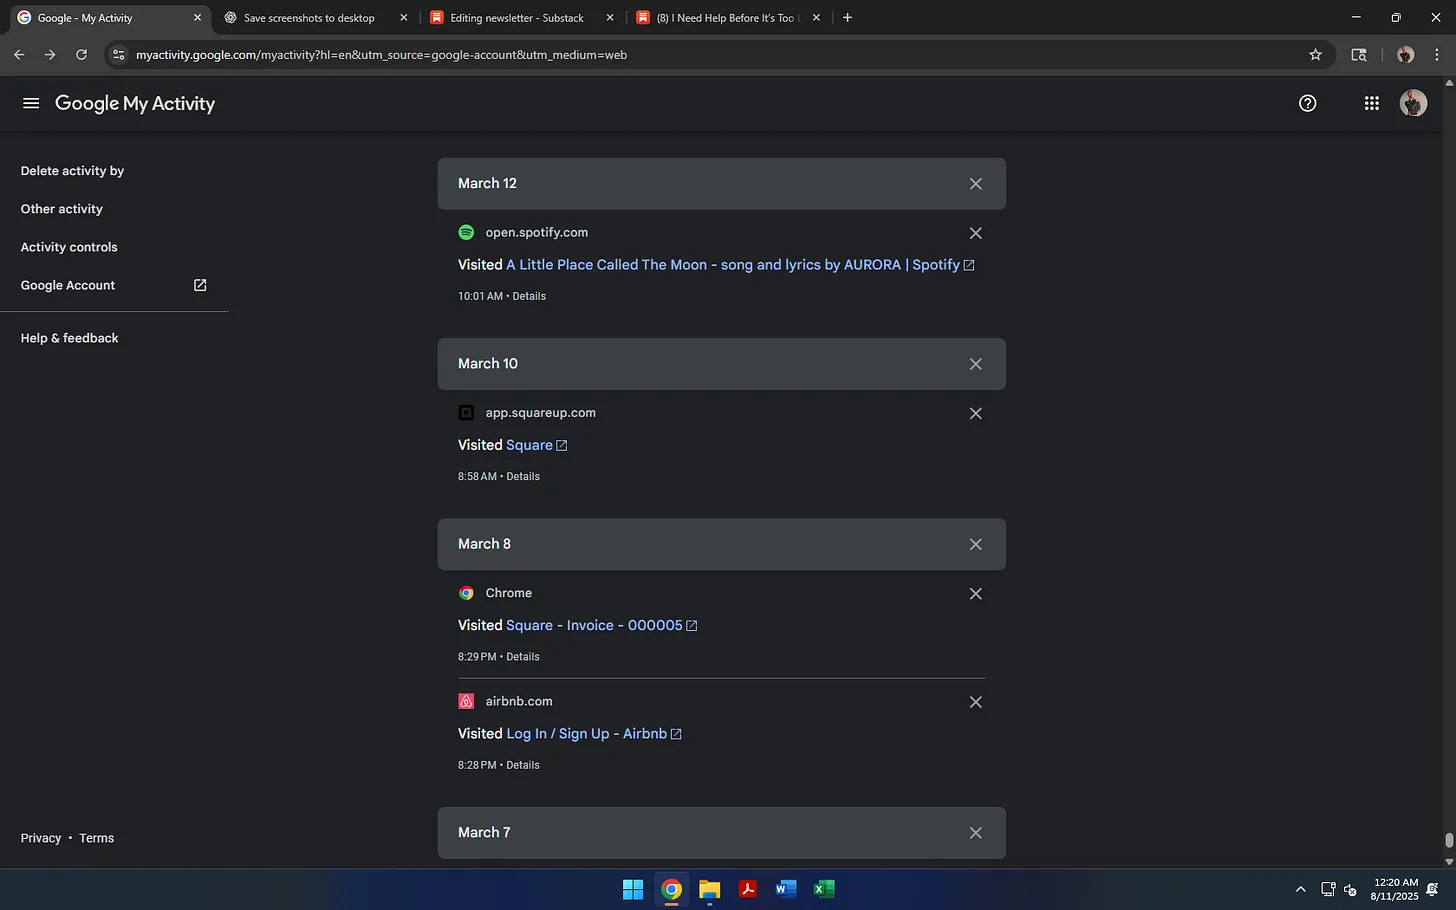
Task: Open File Explorer from taskbar
Action: point(710,889)
